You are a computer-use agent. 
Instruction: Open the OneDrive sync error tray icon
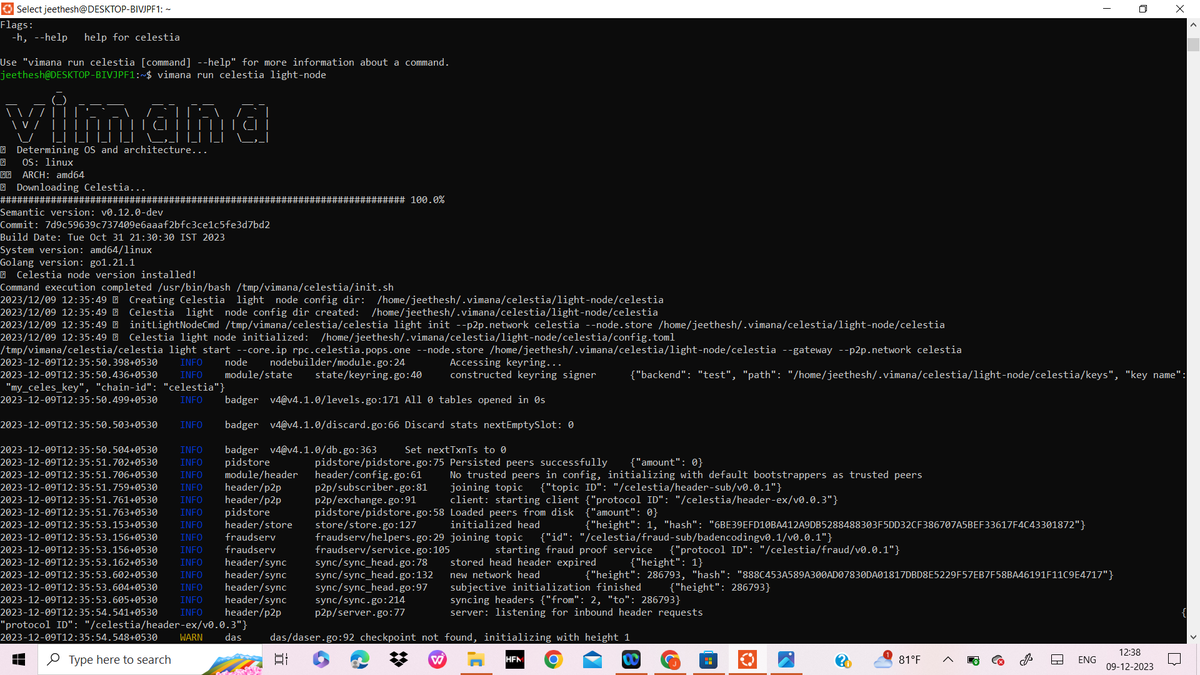point(998,660)
